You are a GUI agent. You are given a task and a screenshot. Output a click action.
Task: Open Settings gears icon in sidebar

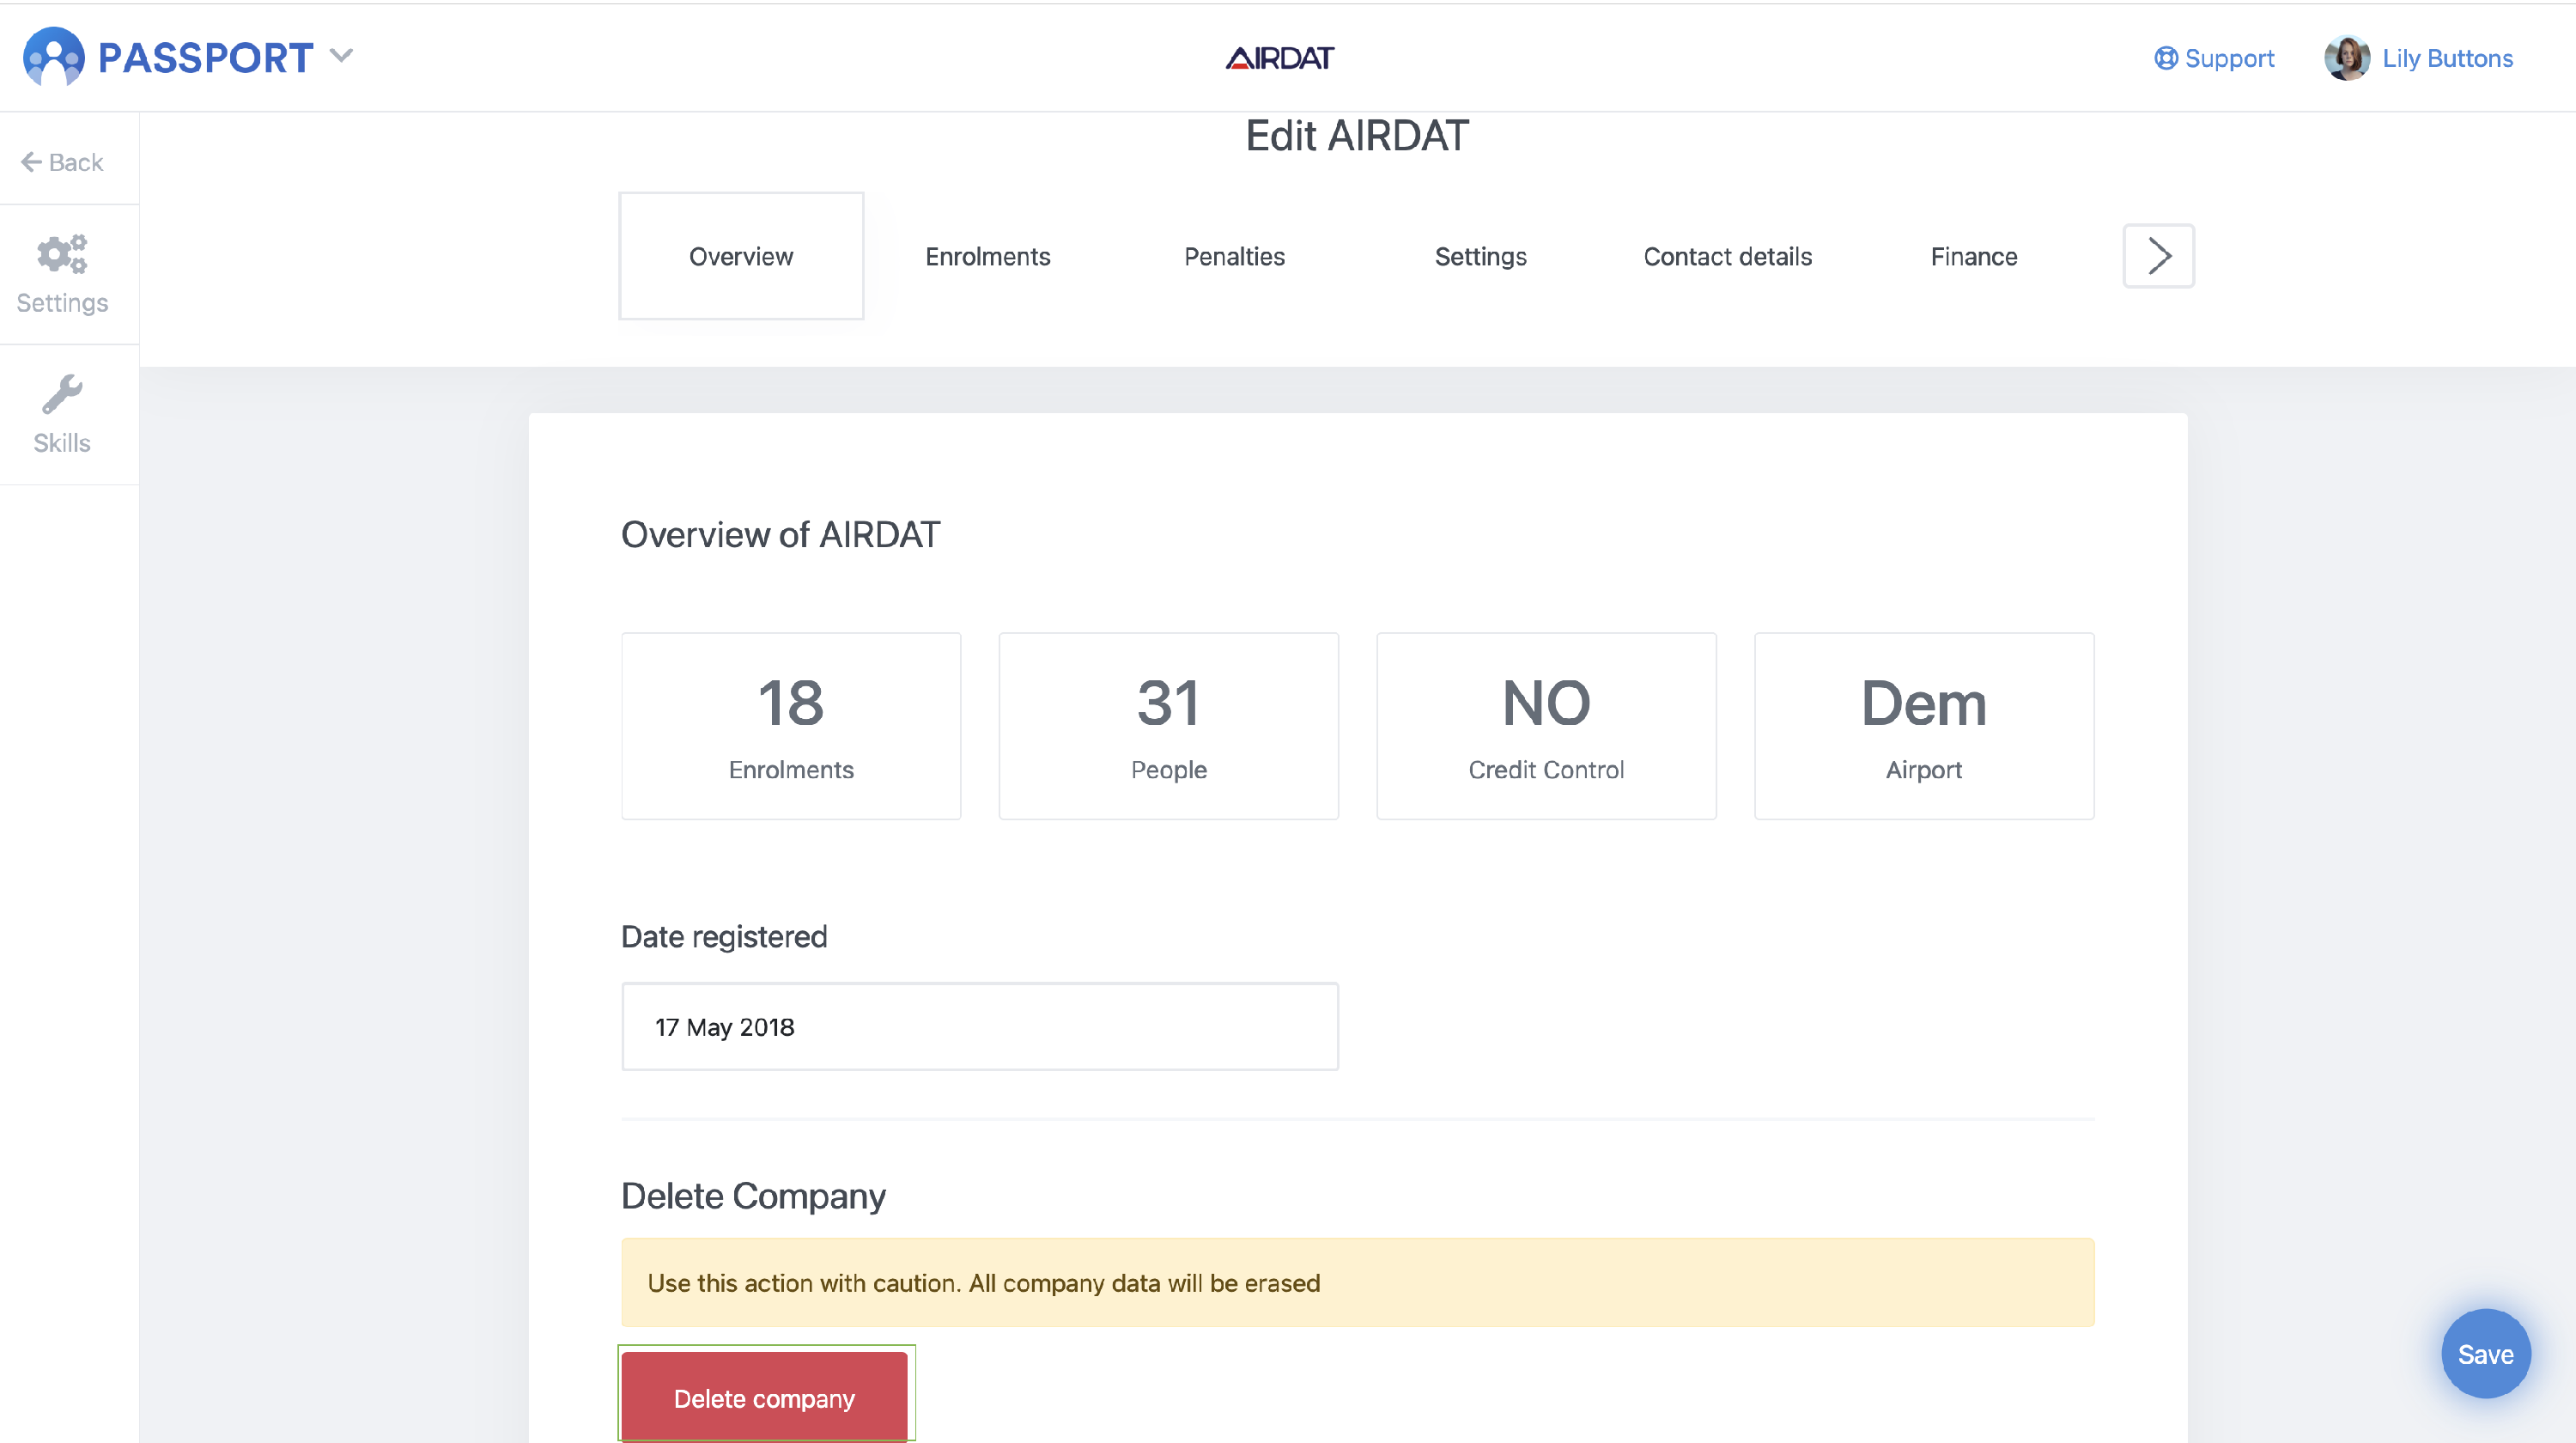tap(62, 255)
